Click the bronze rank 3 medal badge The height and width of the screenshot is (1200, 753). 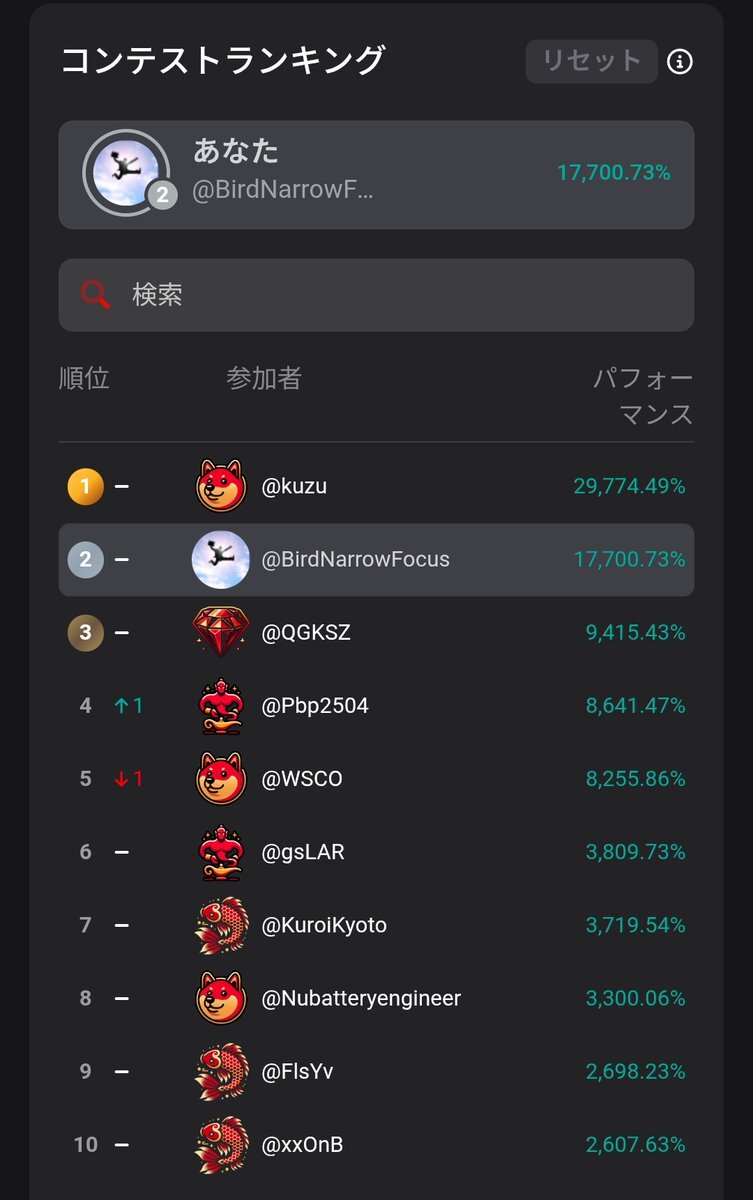coord(85,633)
